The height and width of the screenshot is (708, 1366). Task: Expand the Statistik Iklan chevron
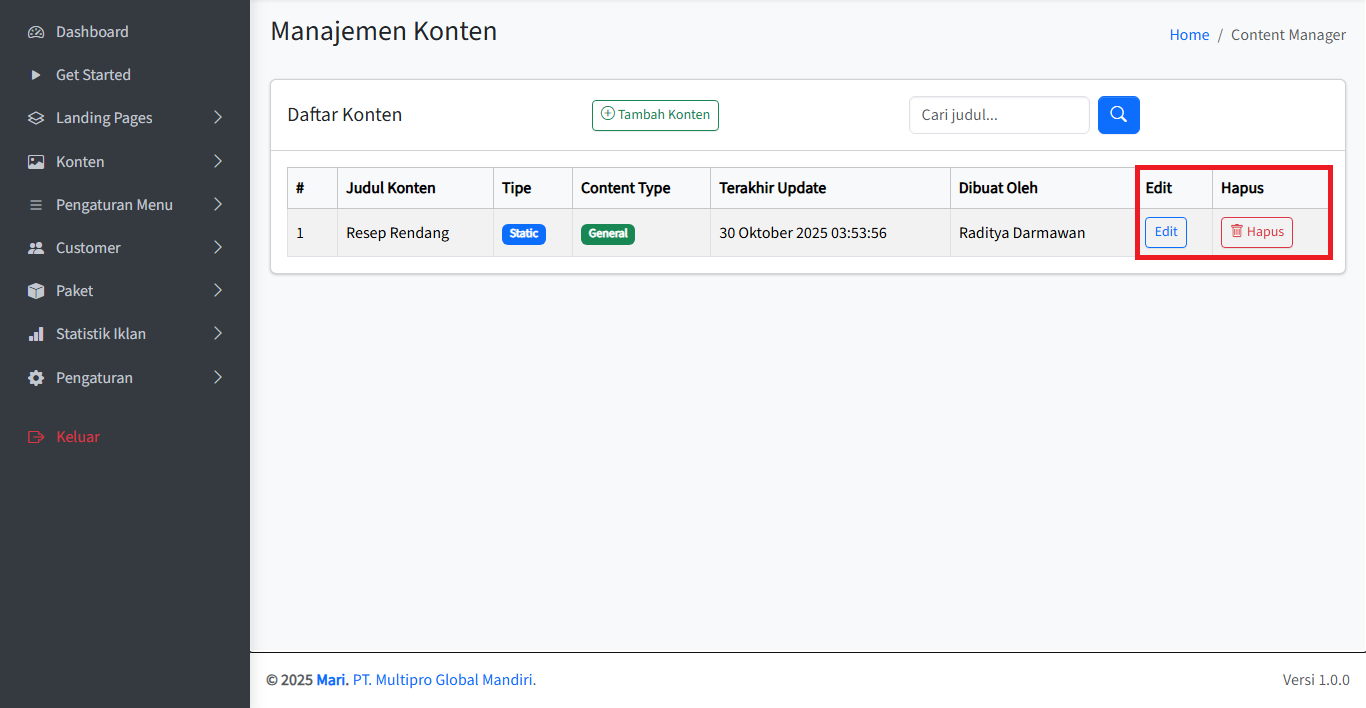point(218,334)
